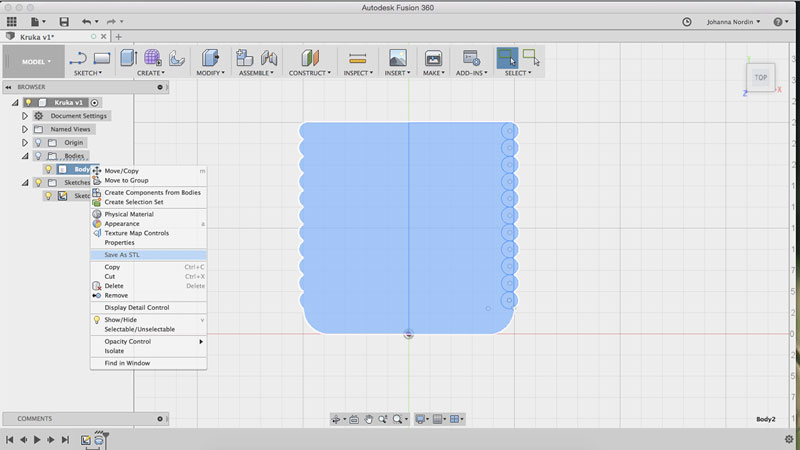Select the Insert image icon
This screenshot has height=450, width=800.
point(397,58)
